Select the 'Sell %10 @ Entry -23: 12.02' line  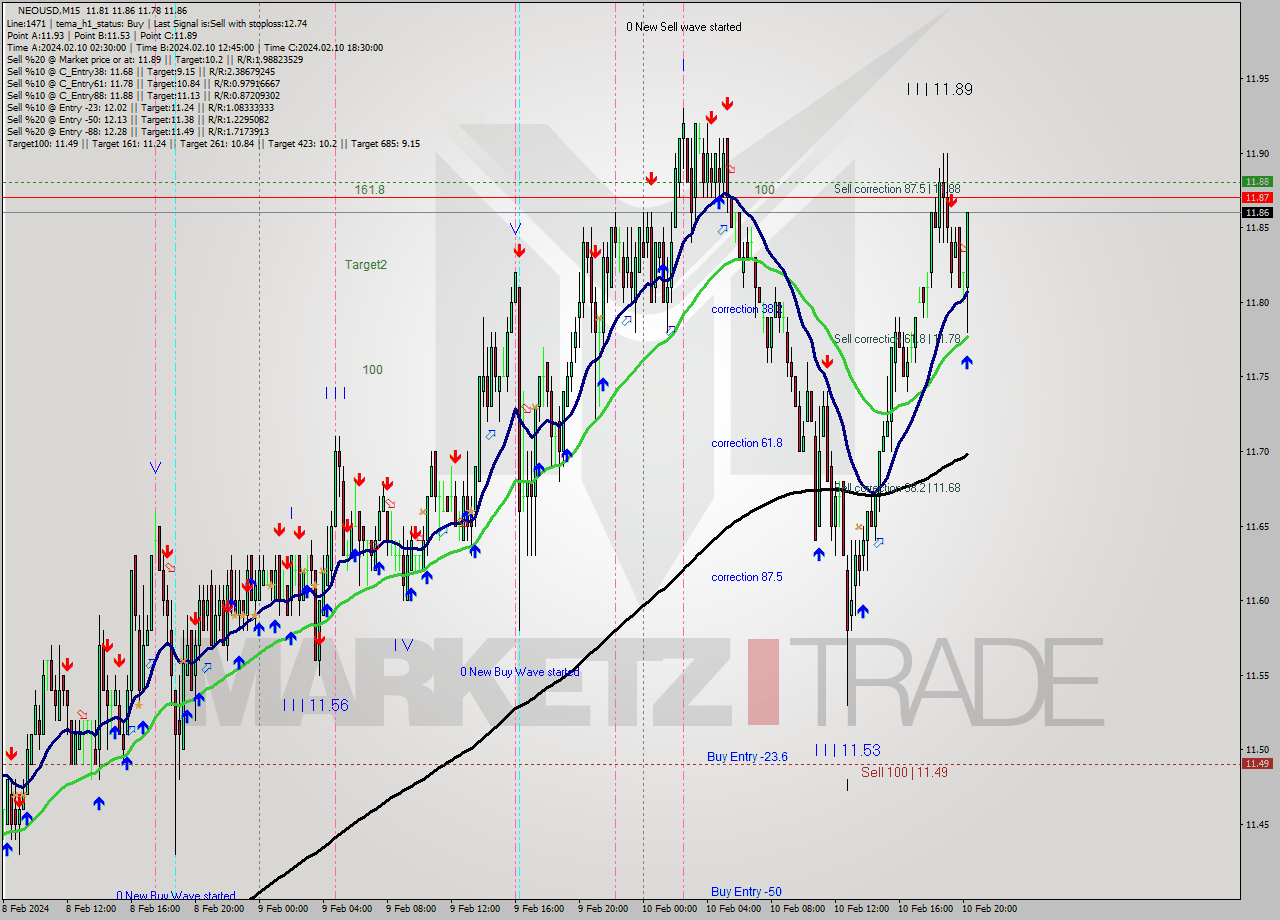click(138, 107)
